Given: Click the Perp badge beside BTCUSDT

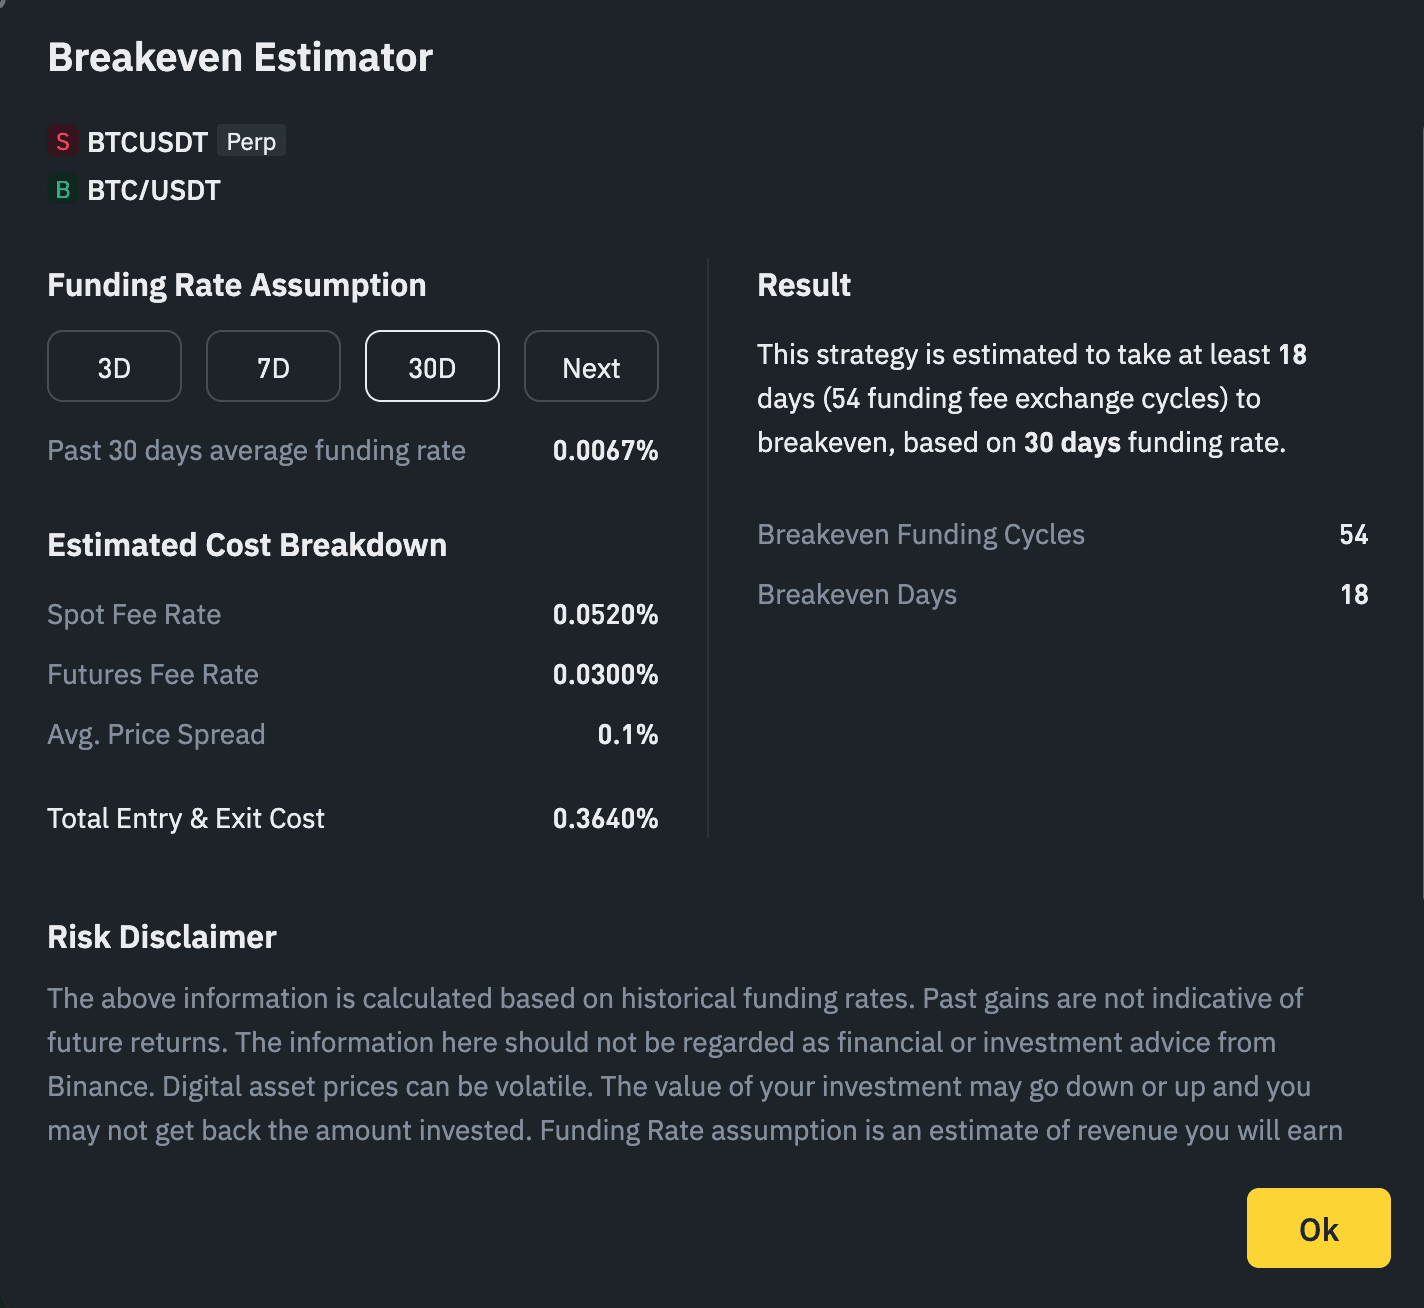Looking at the screenshot, I should pos(251,141).
